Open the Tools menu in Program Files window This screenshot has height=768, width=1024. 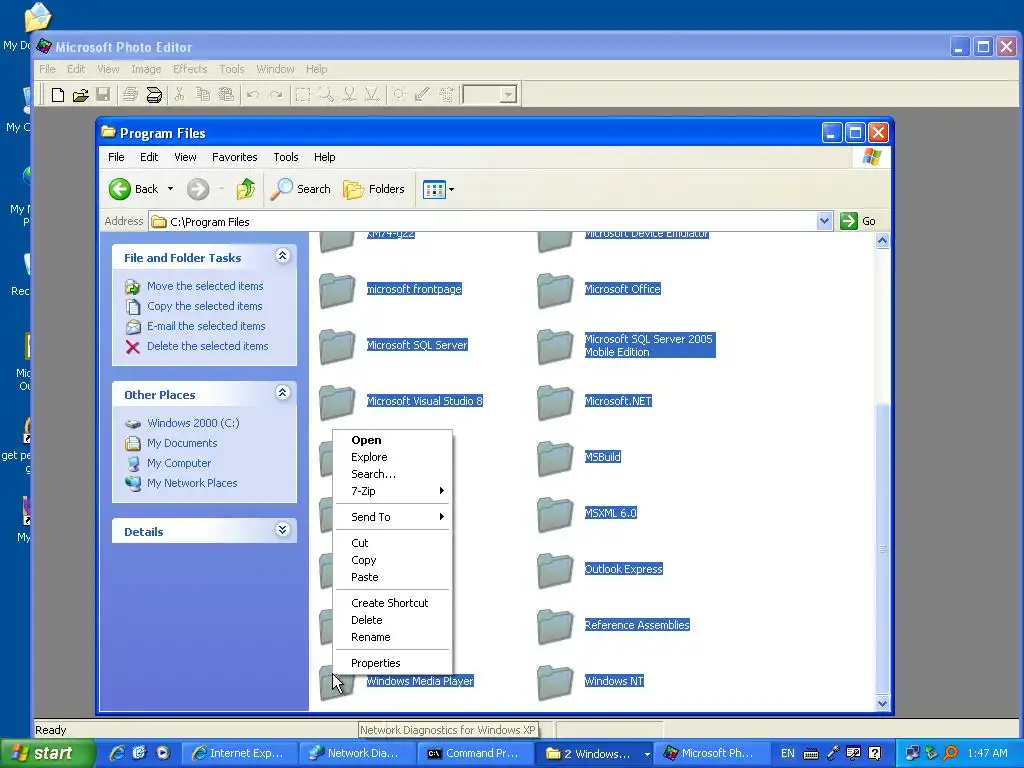click(285, 157)
